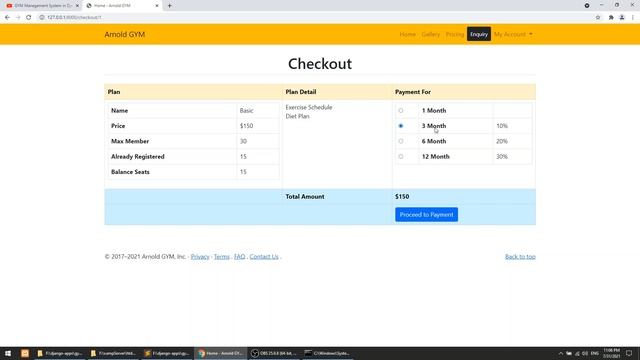Switch to YouTube GYM Management System tab
The image size is (640, 360).
click(x=42, y=6)
